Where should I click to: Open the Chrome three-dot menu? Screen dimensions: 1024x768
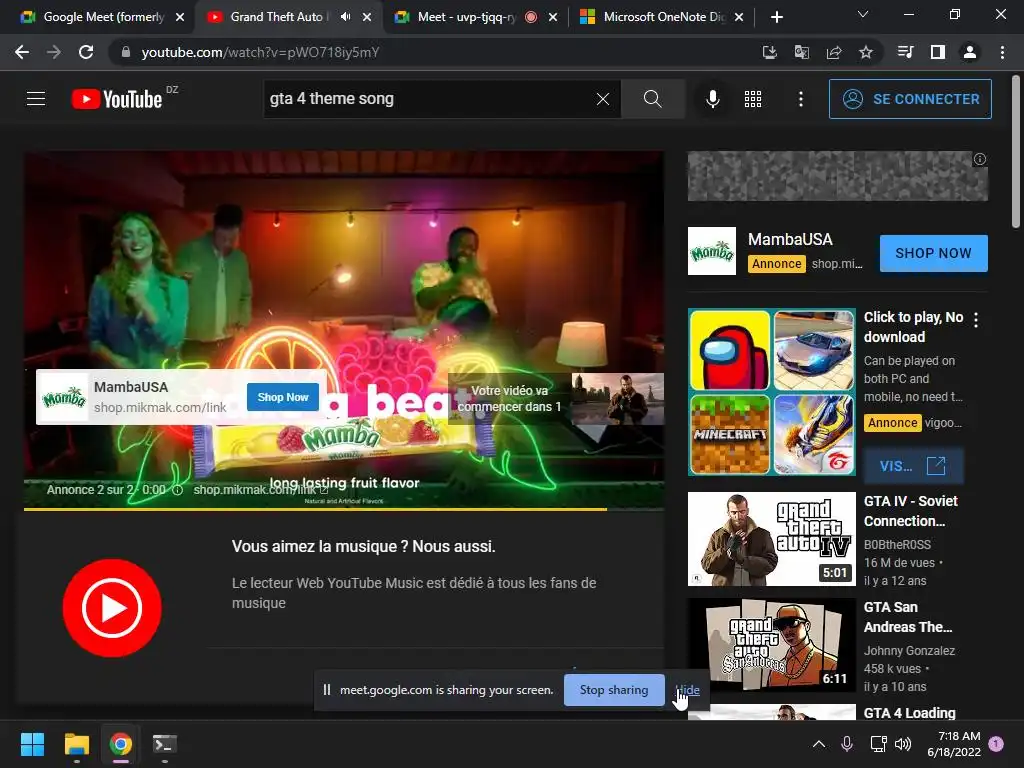pyautogui.click(x=1002, y=52)
